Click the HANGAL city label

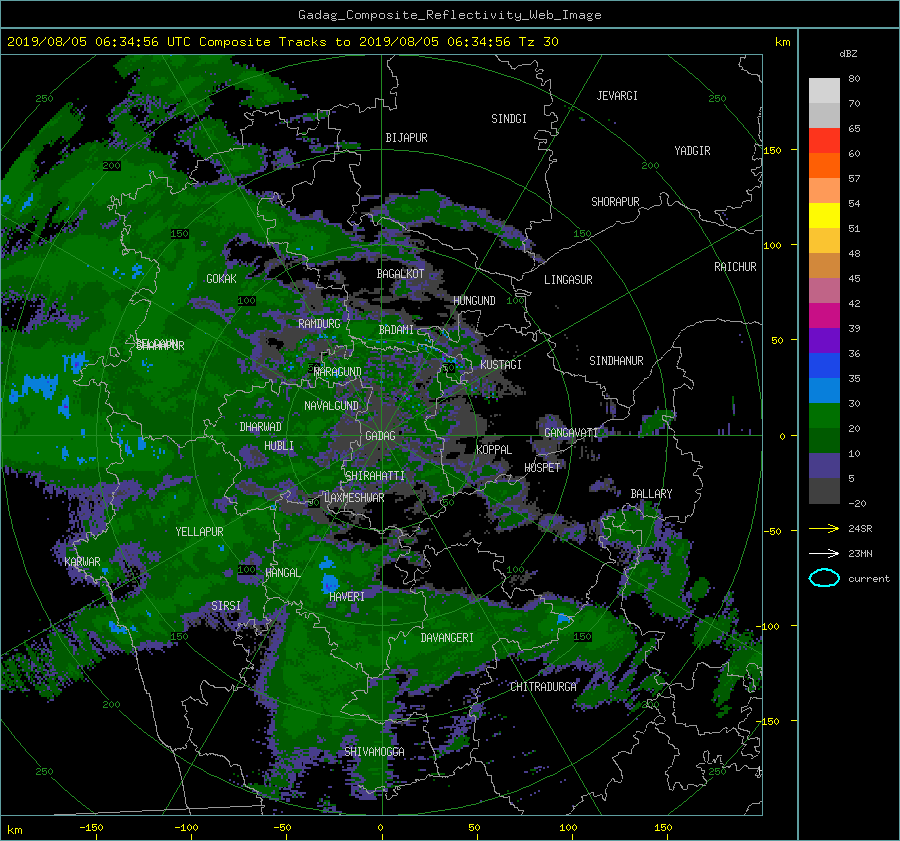283,573
